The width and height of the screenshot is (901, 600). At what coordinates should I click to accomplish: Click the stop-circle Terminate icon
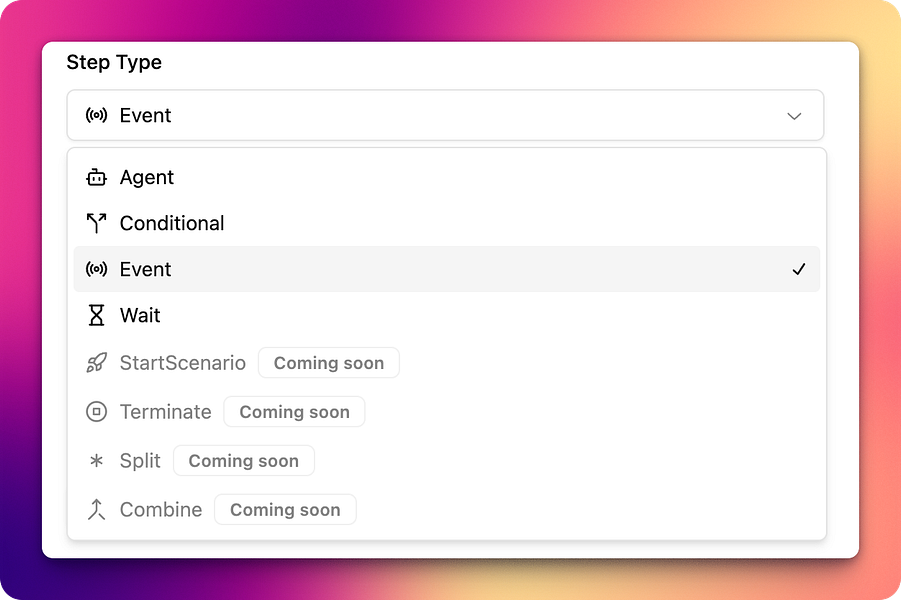pyautogui.click(x=96, y=411)
